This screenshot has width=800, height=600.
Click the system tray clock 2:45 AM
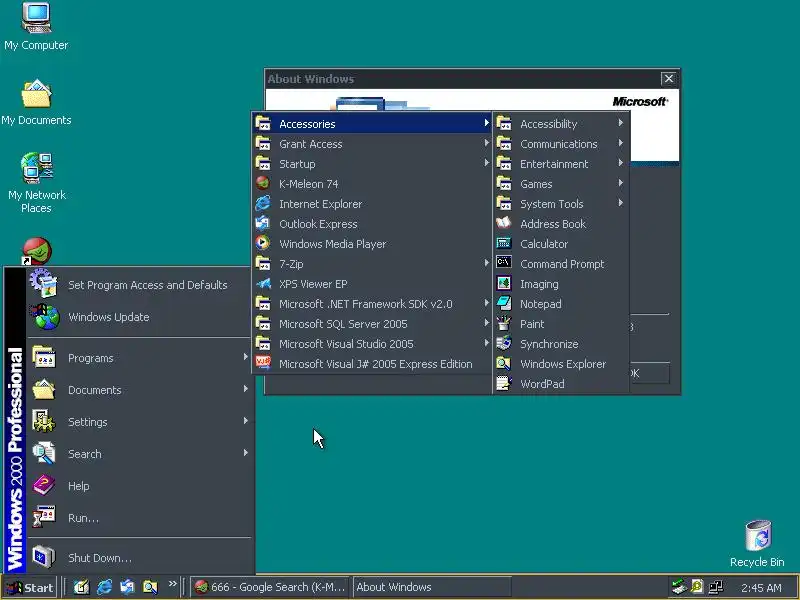point(761,588)
